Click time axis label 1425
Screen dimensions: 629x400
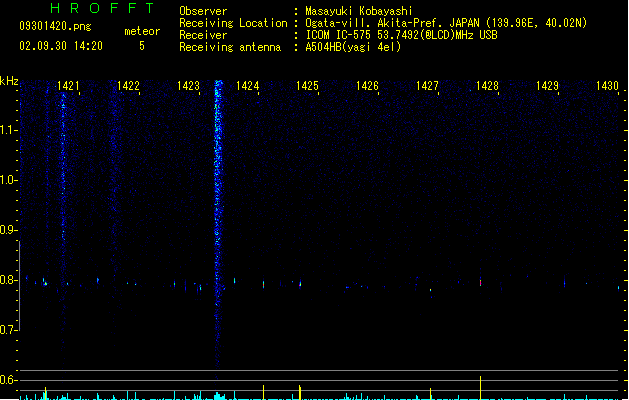pyautogui.click(x=307, y=86)
